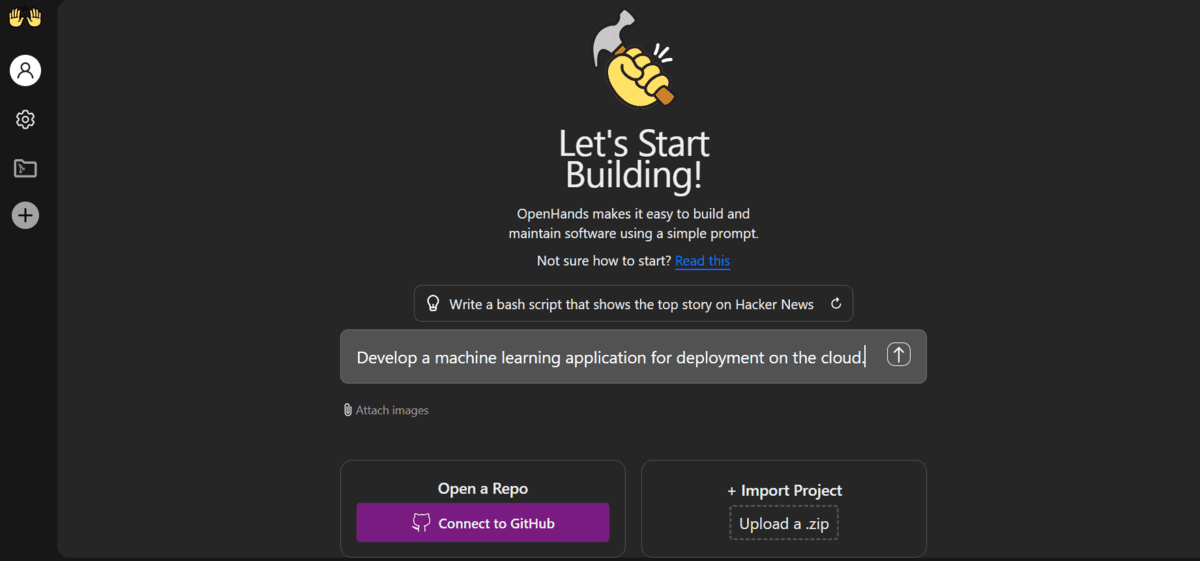Start a new project with plus icon

point(25,214)
